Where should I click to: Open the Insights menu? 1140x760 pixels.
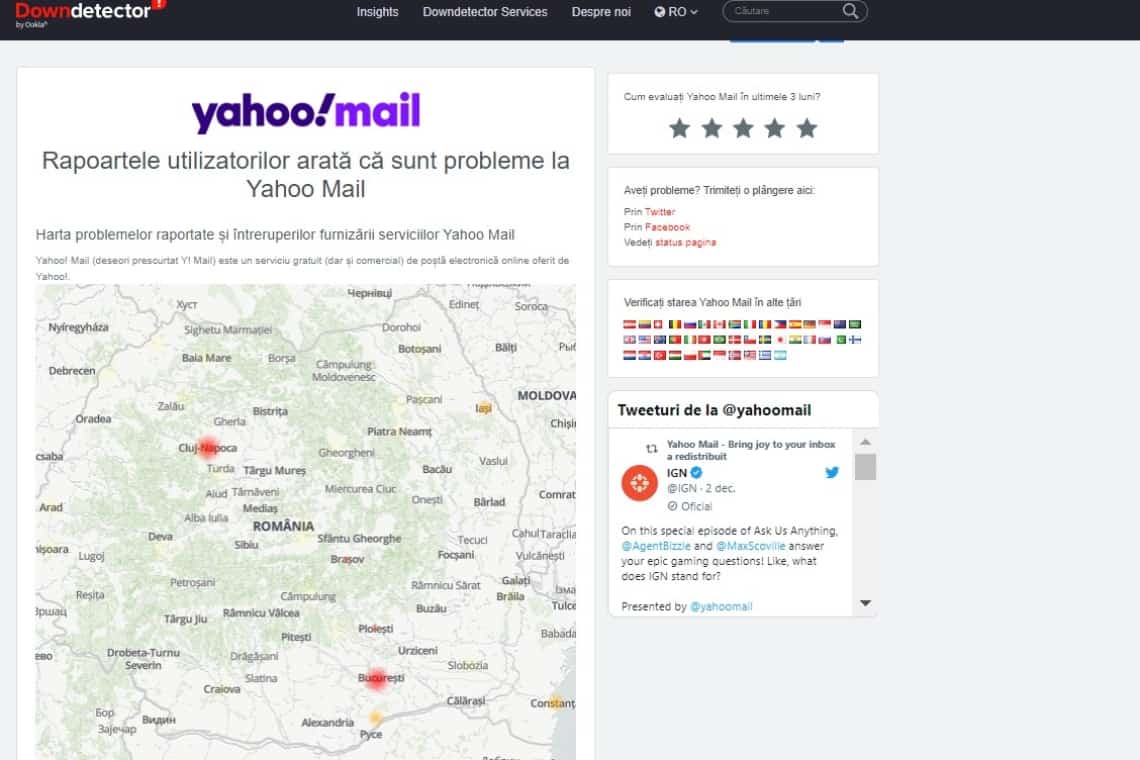[377, 12]
